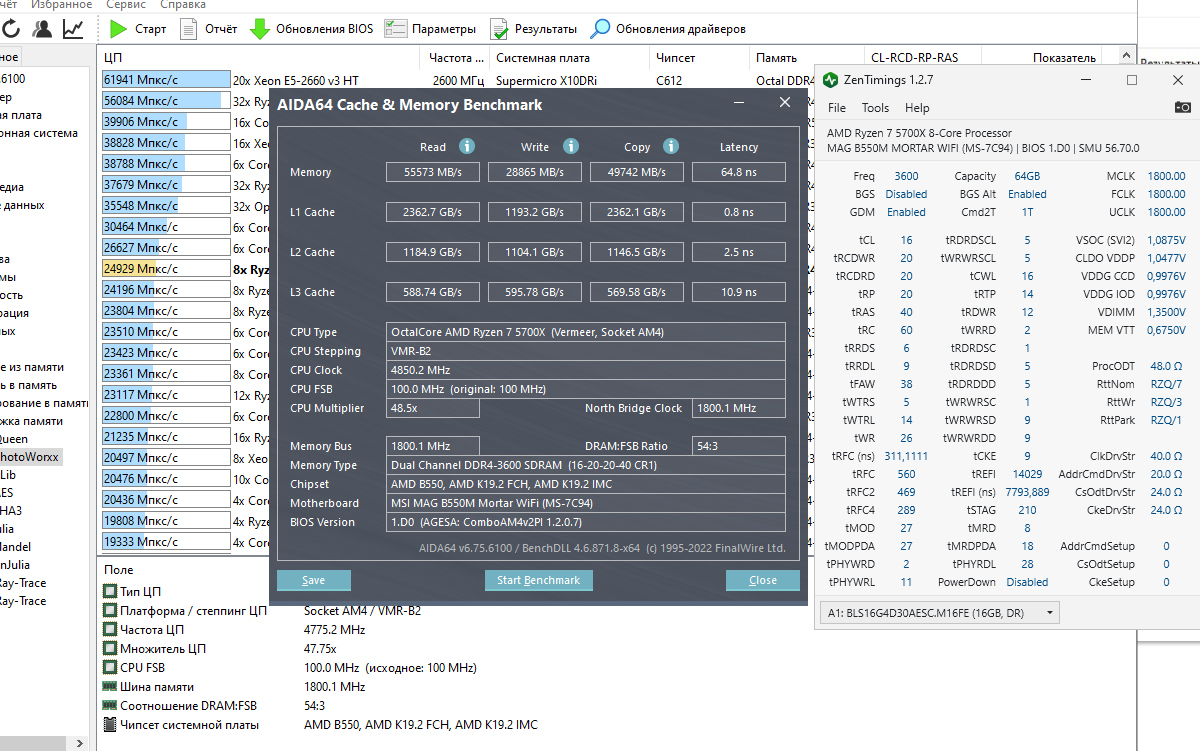This screenshot has width=1200, height=751.
Task: Click chip icon beside Платформа / степпинг ЦП
Action: click(110, 611)
